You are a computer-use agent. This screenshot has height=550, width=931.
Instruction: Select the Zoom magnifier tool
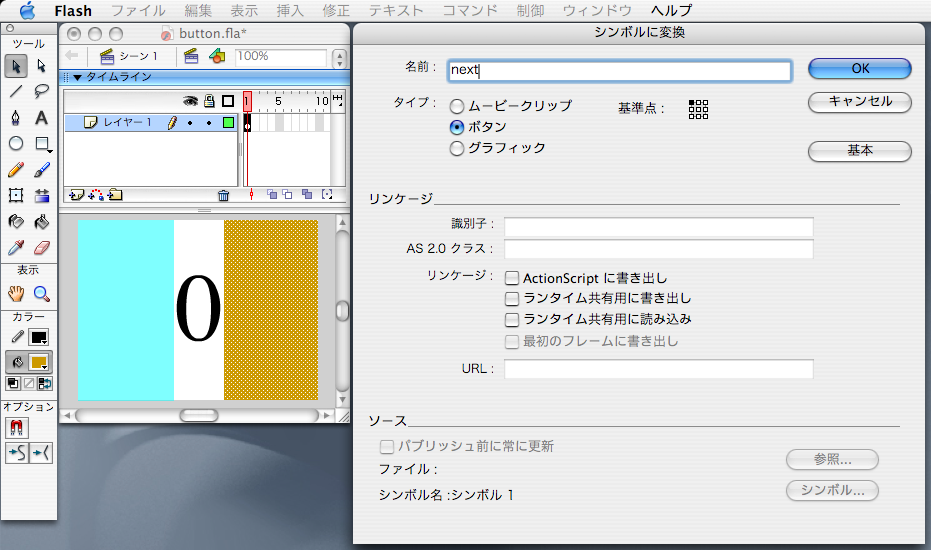click(x=42, y=293)
